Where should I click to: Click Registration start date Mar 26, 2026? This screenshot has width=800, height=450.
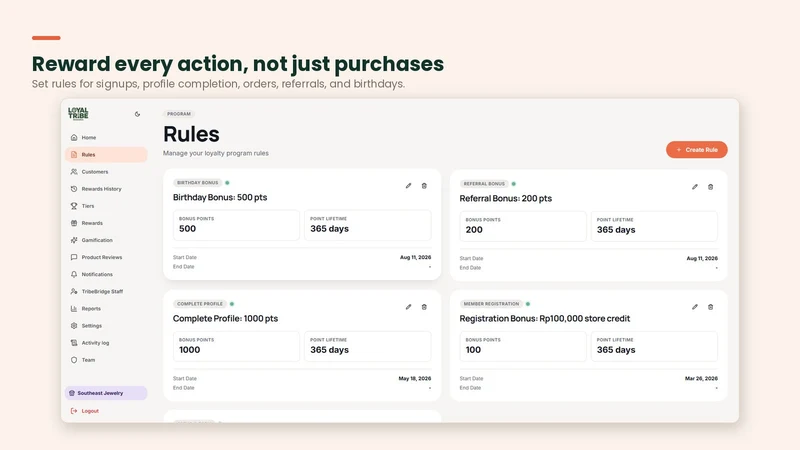point(701,379)
